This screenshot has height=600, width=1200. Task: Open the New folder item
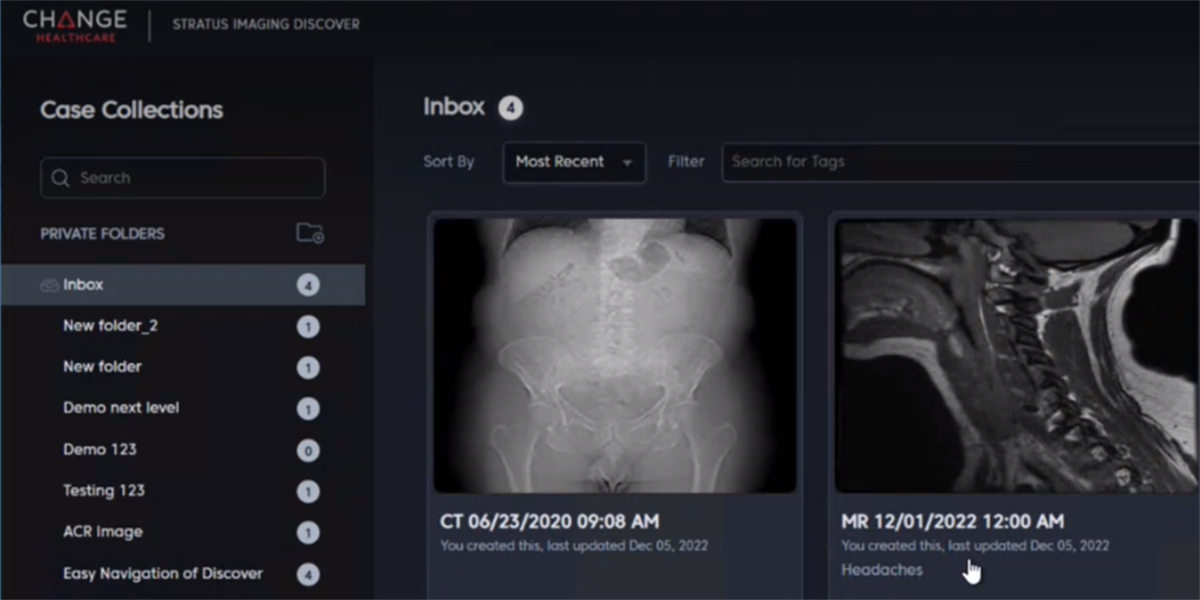tap(102, 367)
